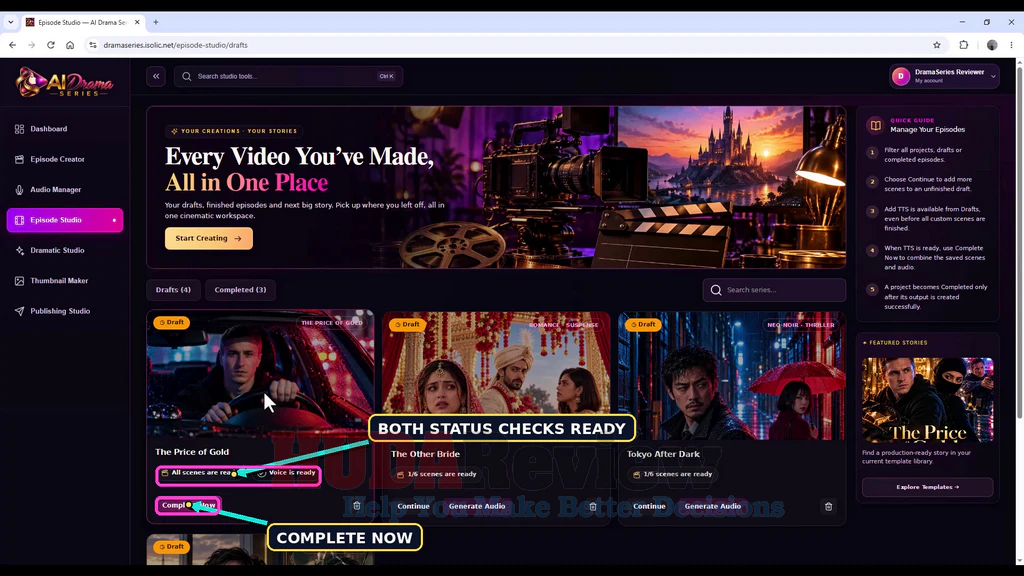The image size is (1024, 576).
Task: Close the Episode Studio browser tab
Action: tap(137, 22)
